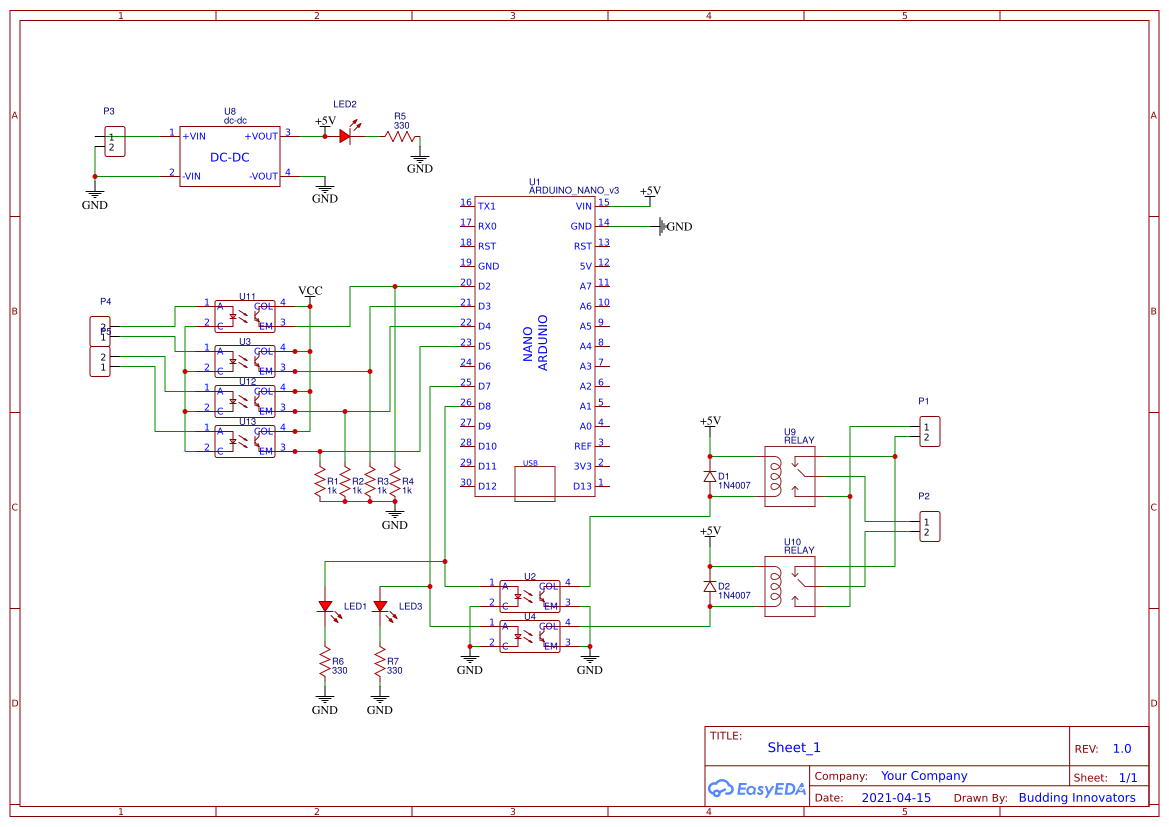Select the DC-DC converter symbol U8

tap(228, 155)
